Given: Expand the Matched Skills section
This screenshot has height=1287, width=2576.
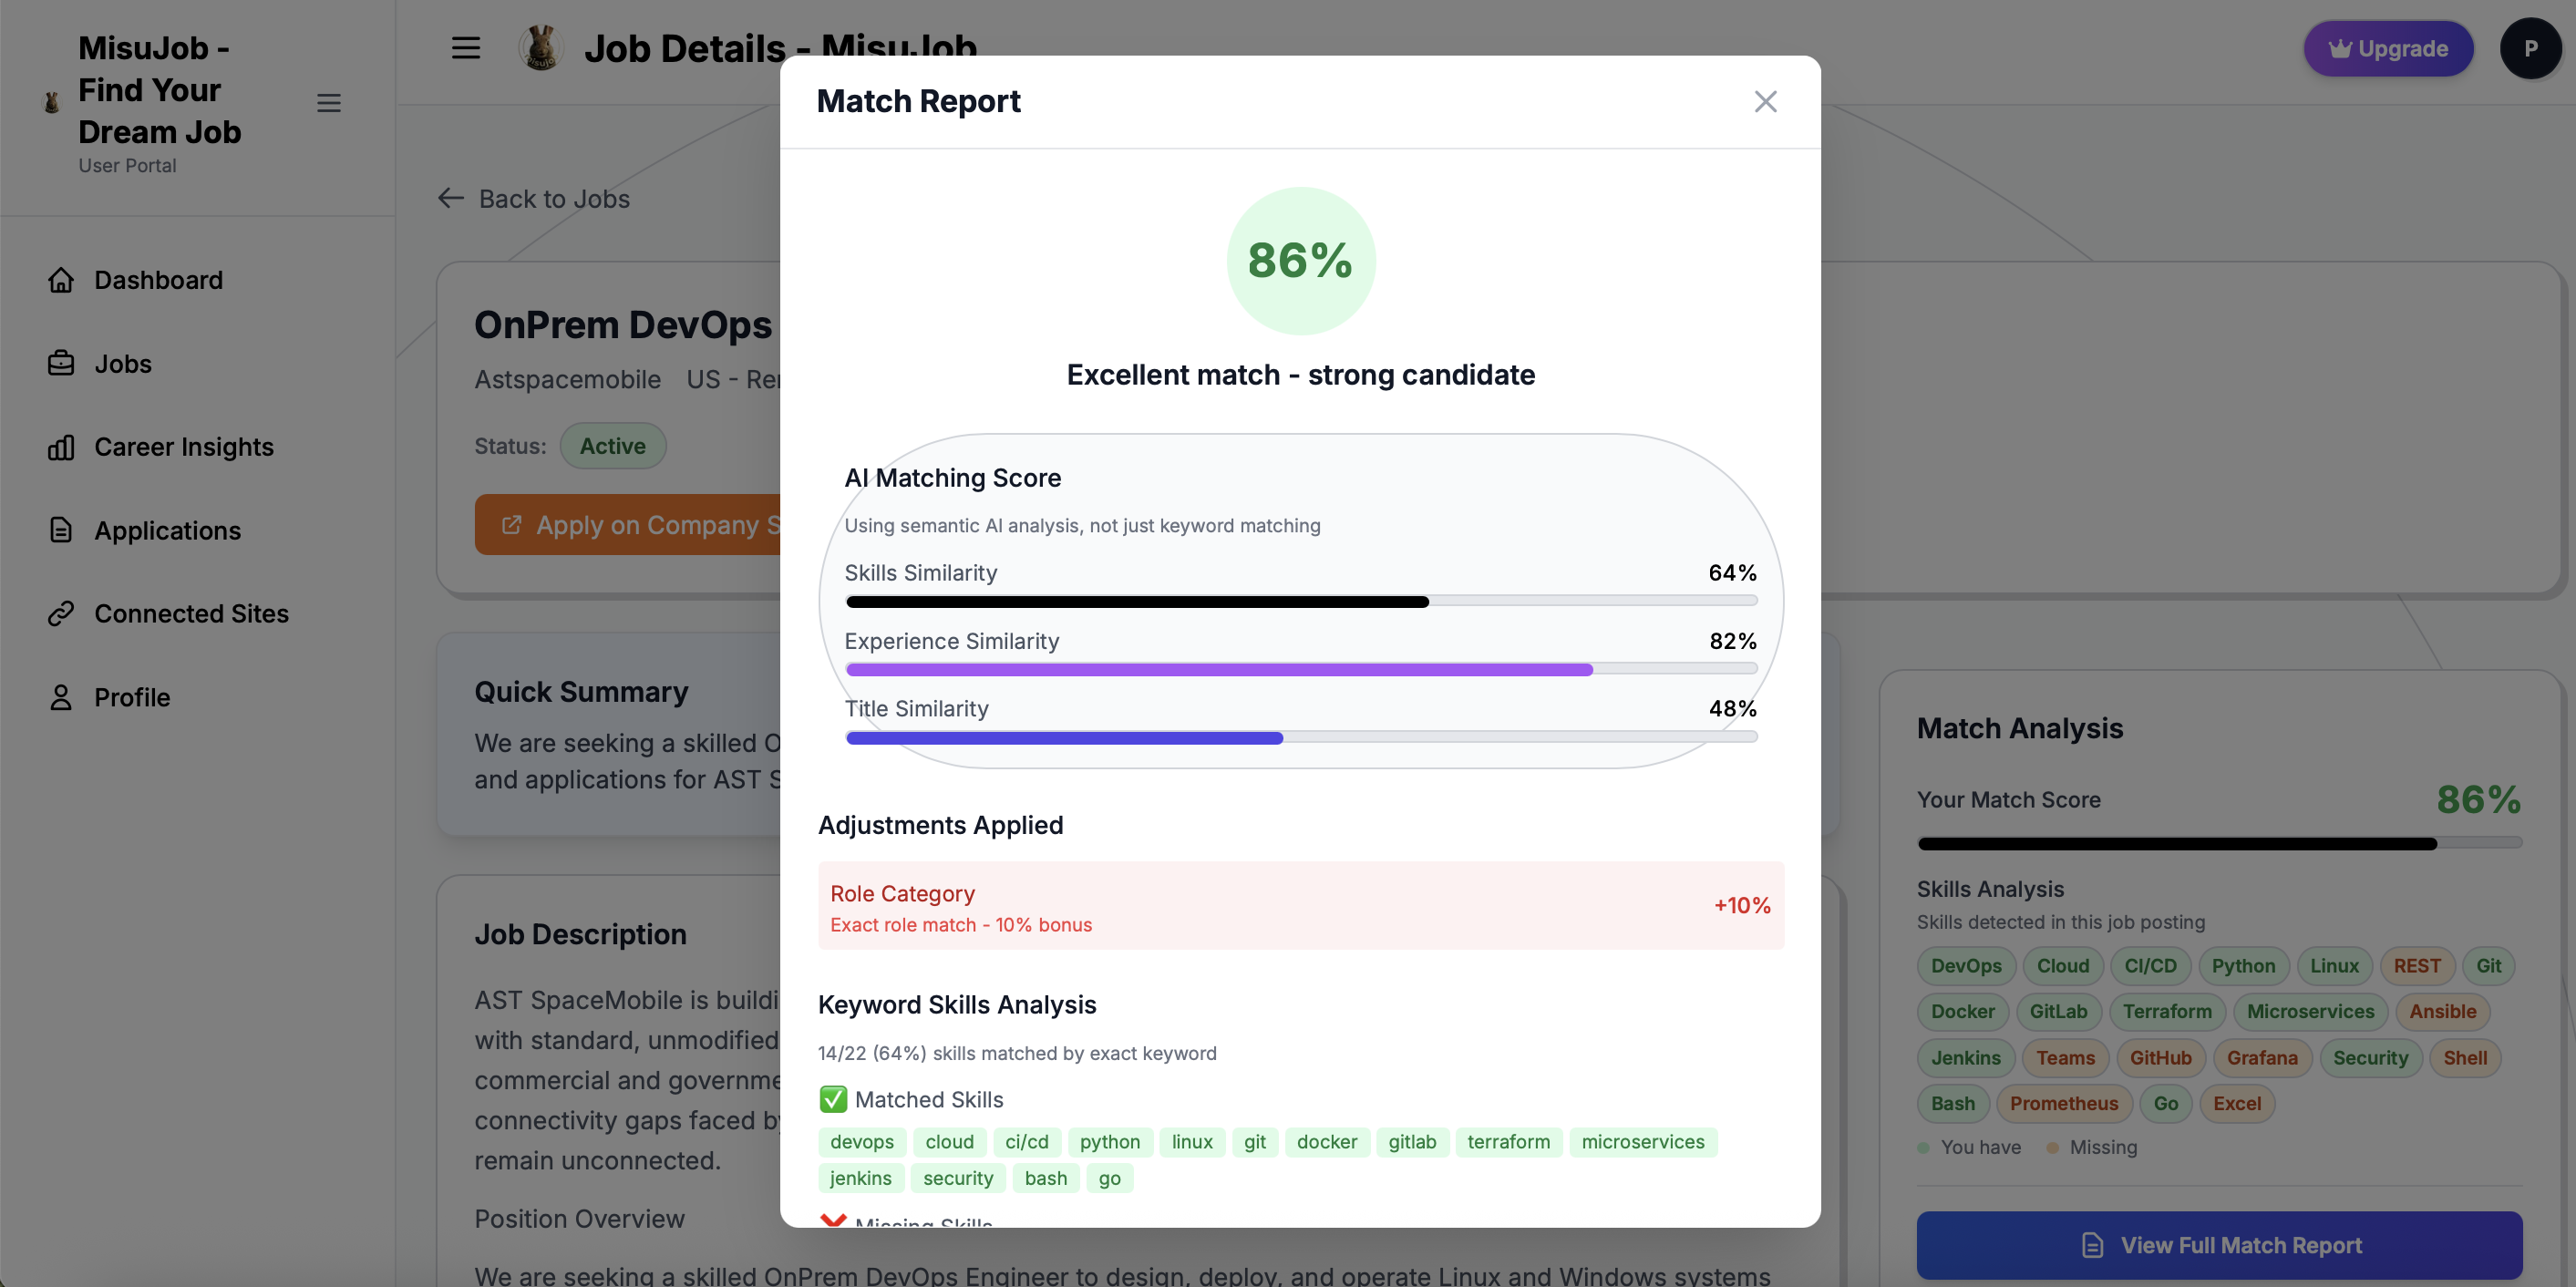Looking at the screenshot, I should (x=911, y=1099).
